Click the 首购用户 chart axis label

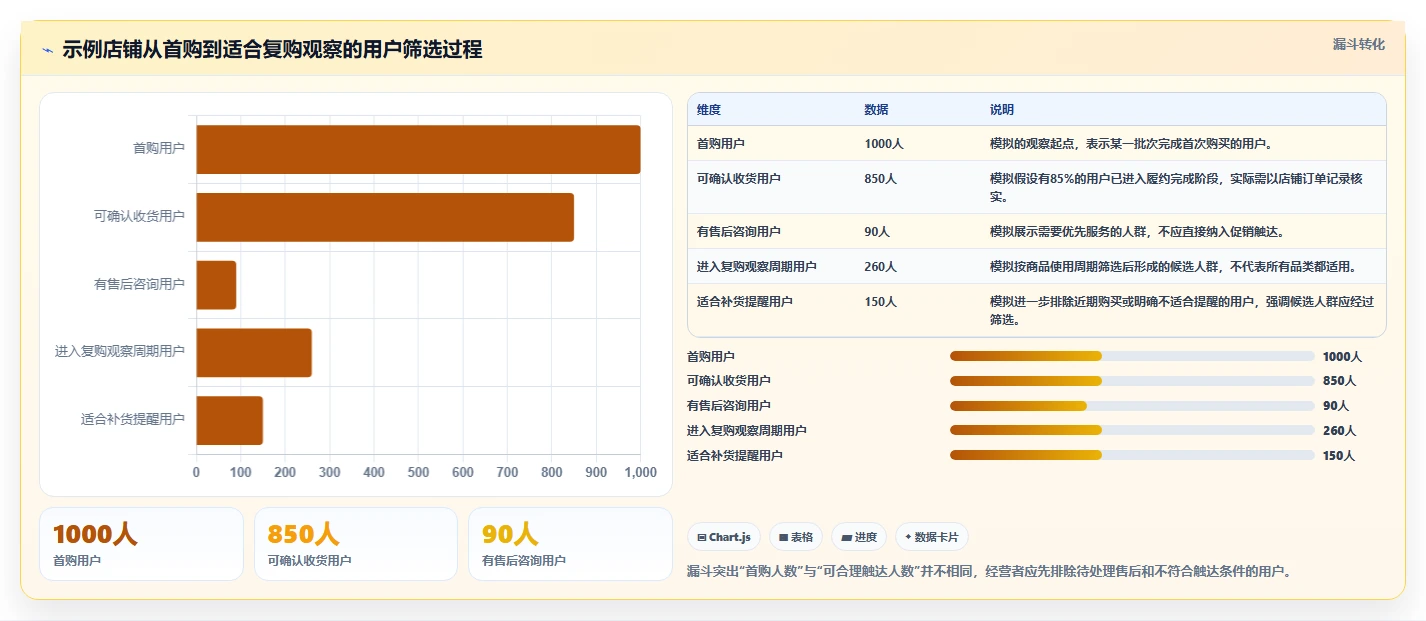tap(159, 148)
